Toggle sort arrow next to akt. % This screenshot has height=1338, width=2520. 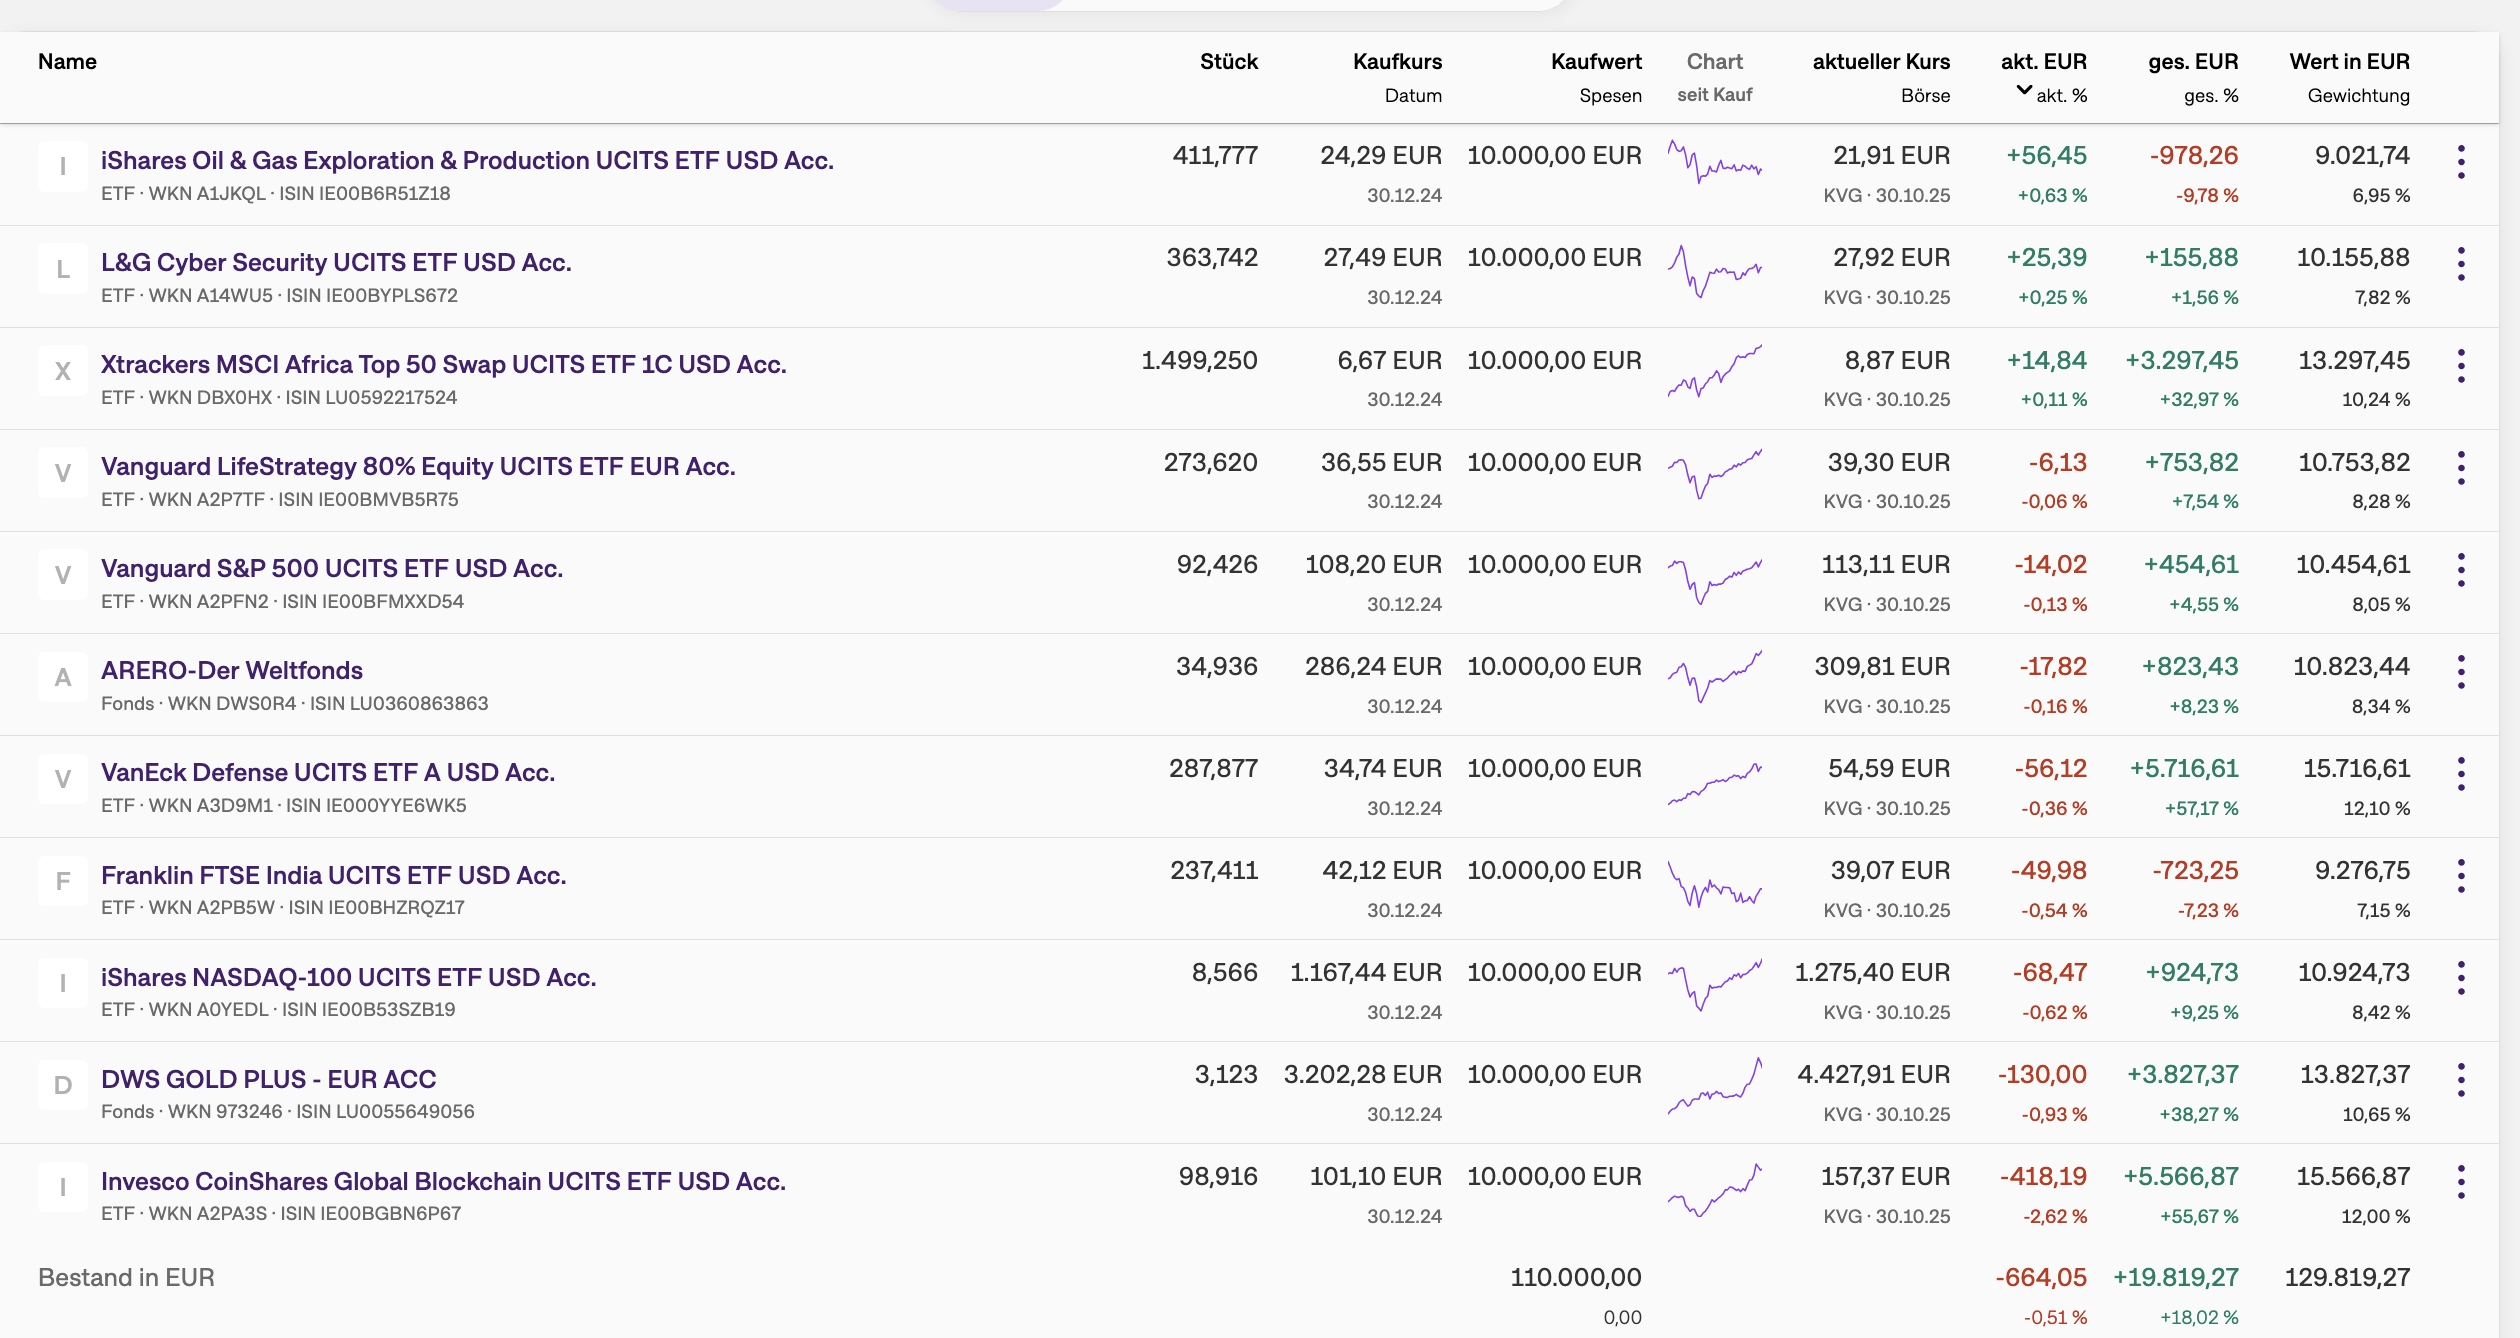2024,91
